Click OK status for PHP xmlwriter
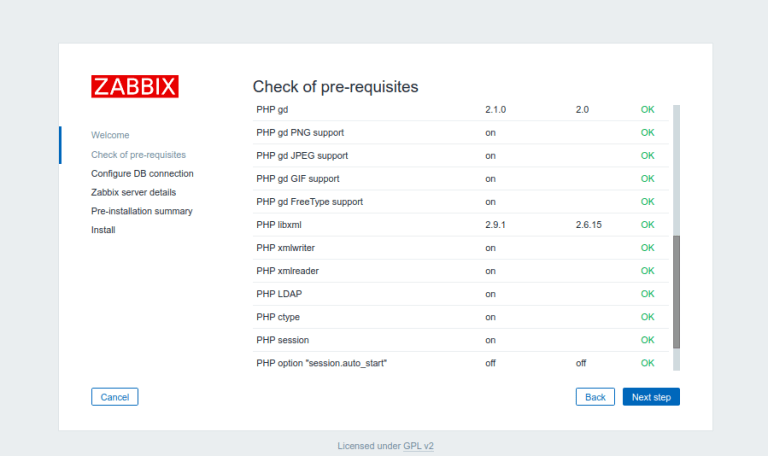Screen dimensions: 768x456 [x=648, y=248]
